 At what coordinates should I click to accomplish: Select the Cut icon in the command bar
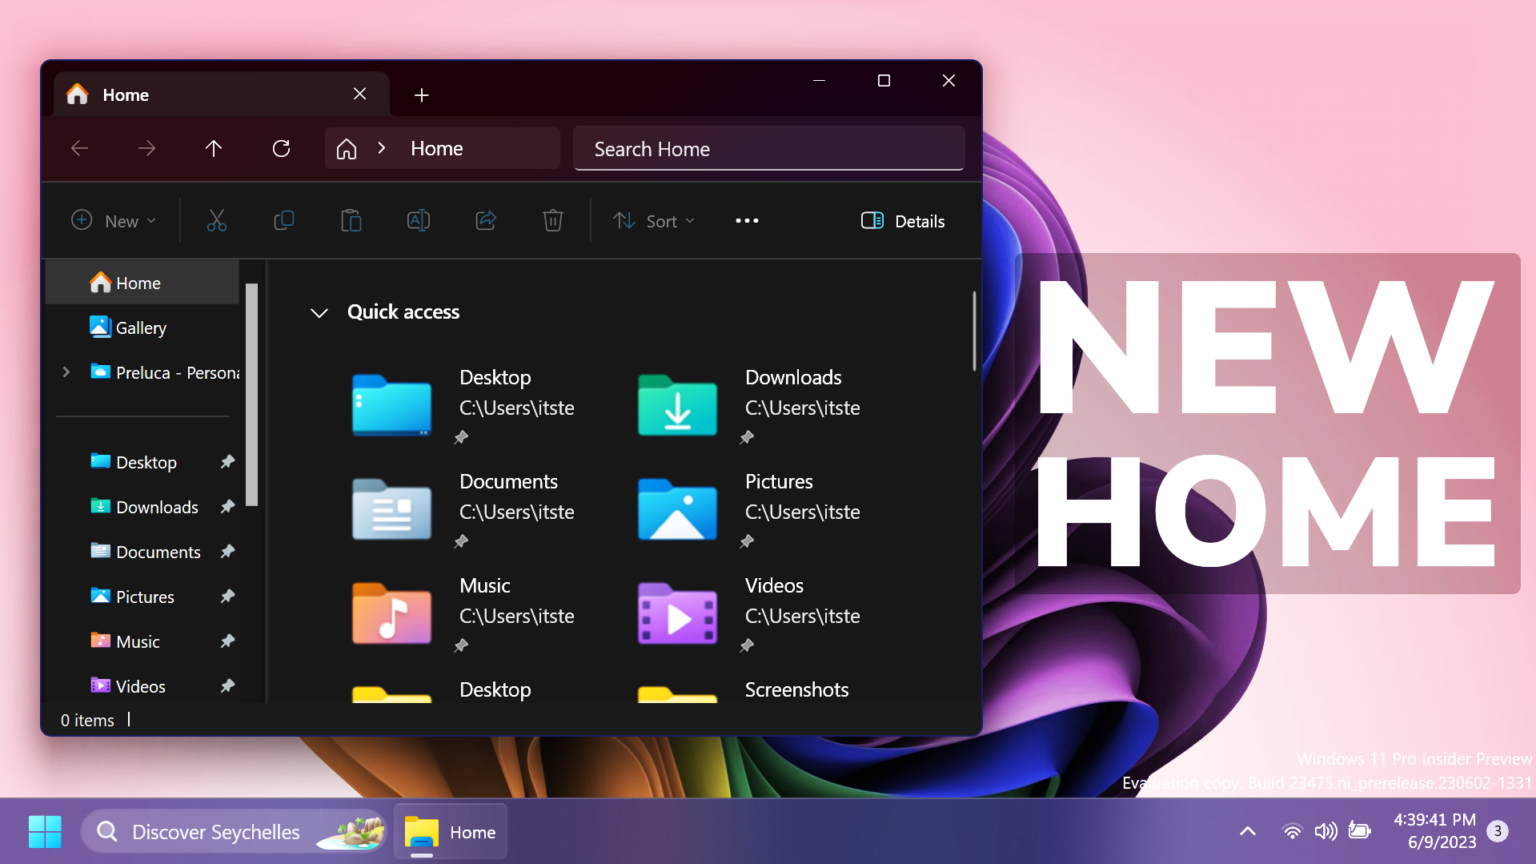[216, 220]
